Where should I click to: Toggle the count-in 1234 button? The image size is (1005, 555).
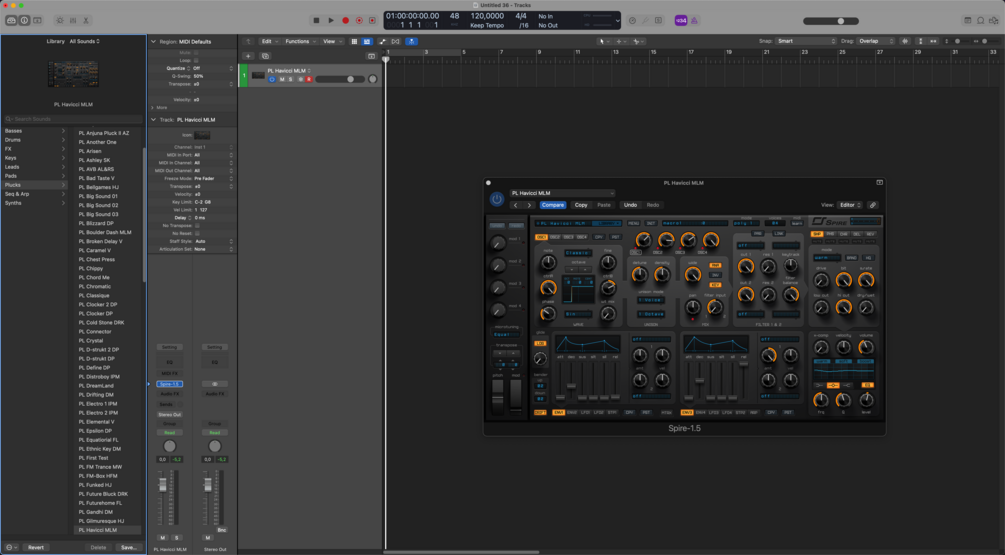point(681,21)
